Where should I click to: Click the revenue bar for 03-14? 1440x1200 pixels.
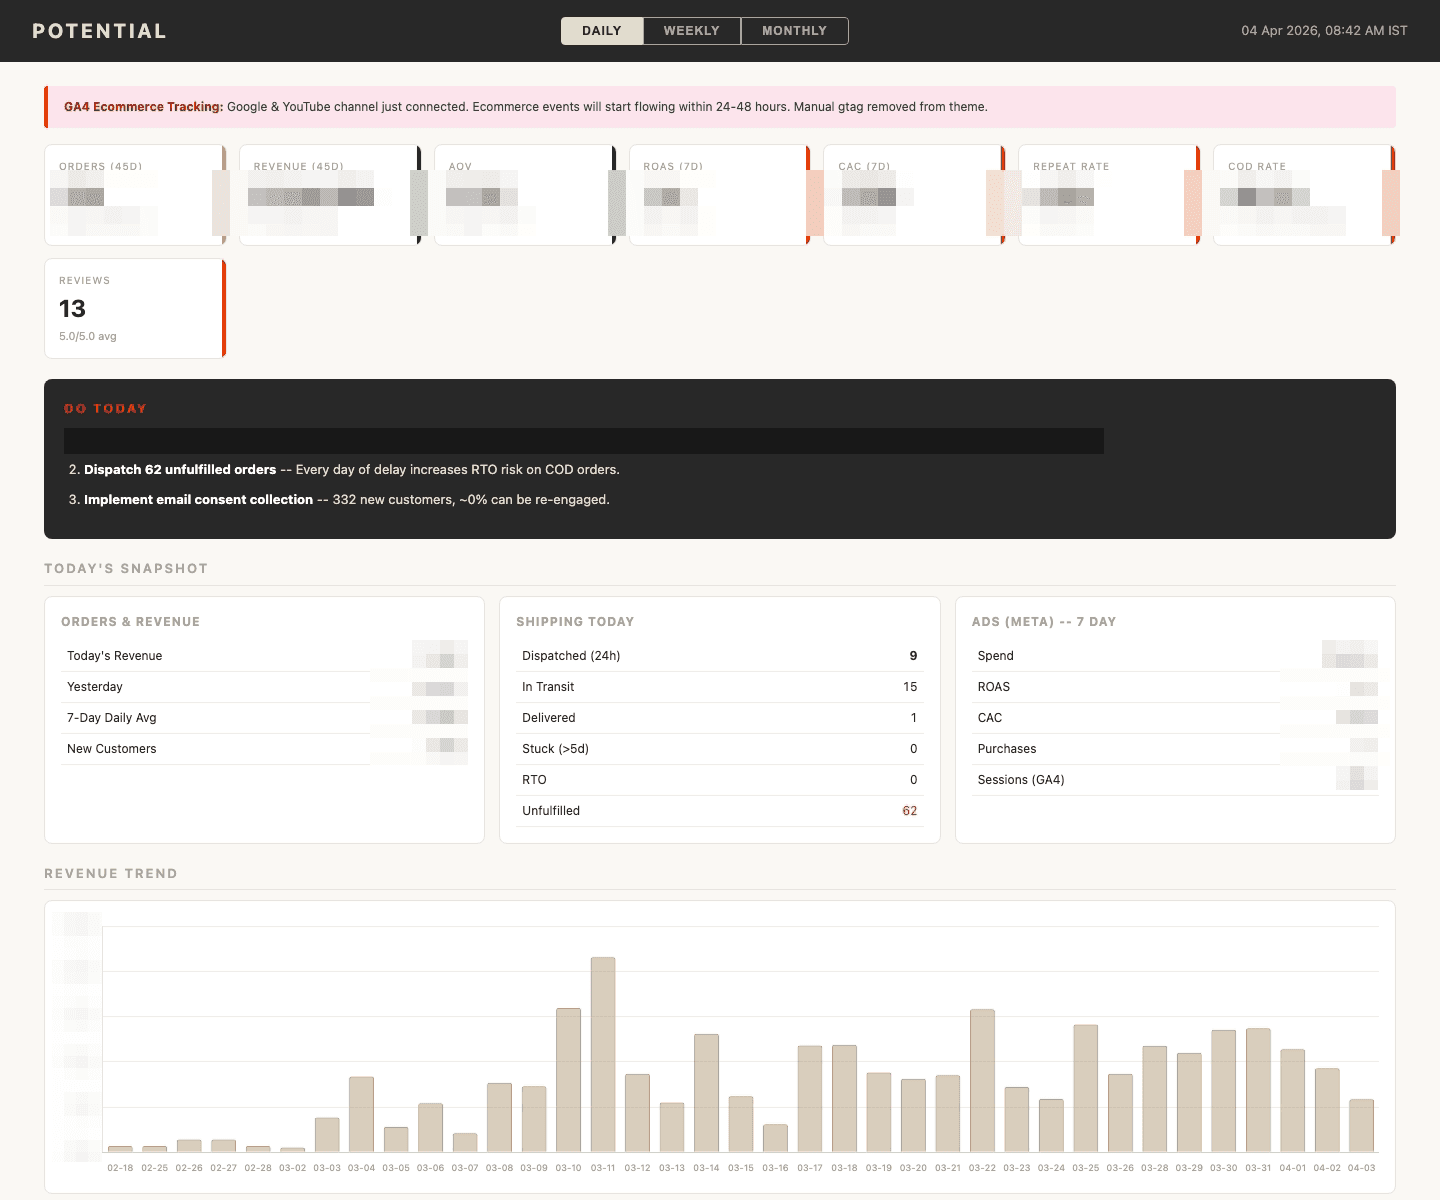pyautogui.click(x=706, y=1093)
